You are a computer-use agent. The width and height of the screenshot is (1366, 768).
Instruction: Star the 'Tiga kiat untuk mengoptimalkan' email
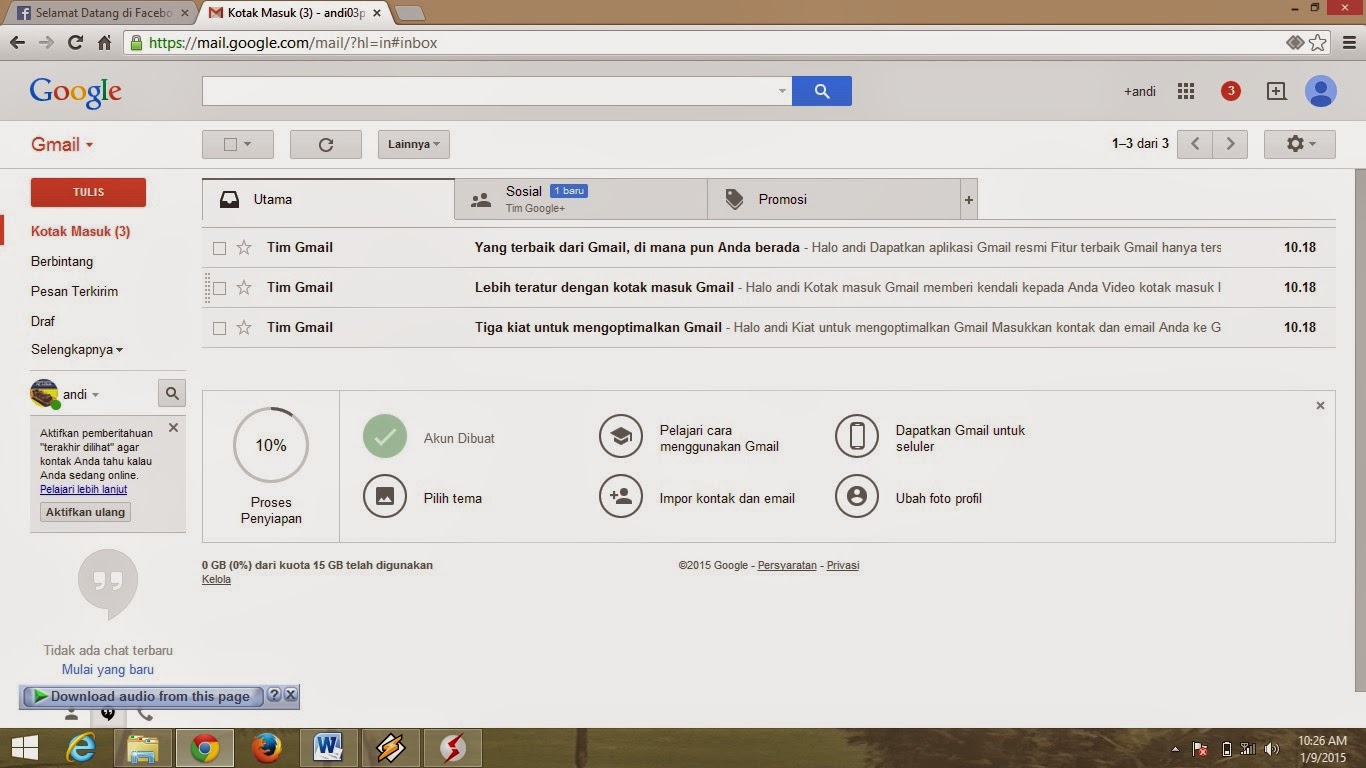244,327
